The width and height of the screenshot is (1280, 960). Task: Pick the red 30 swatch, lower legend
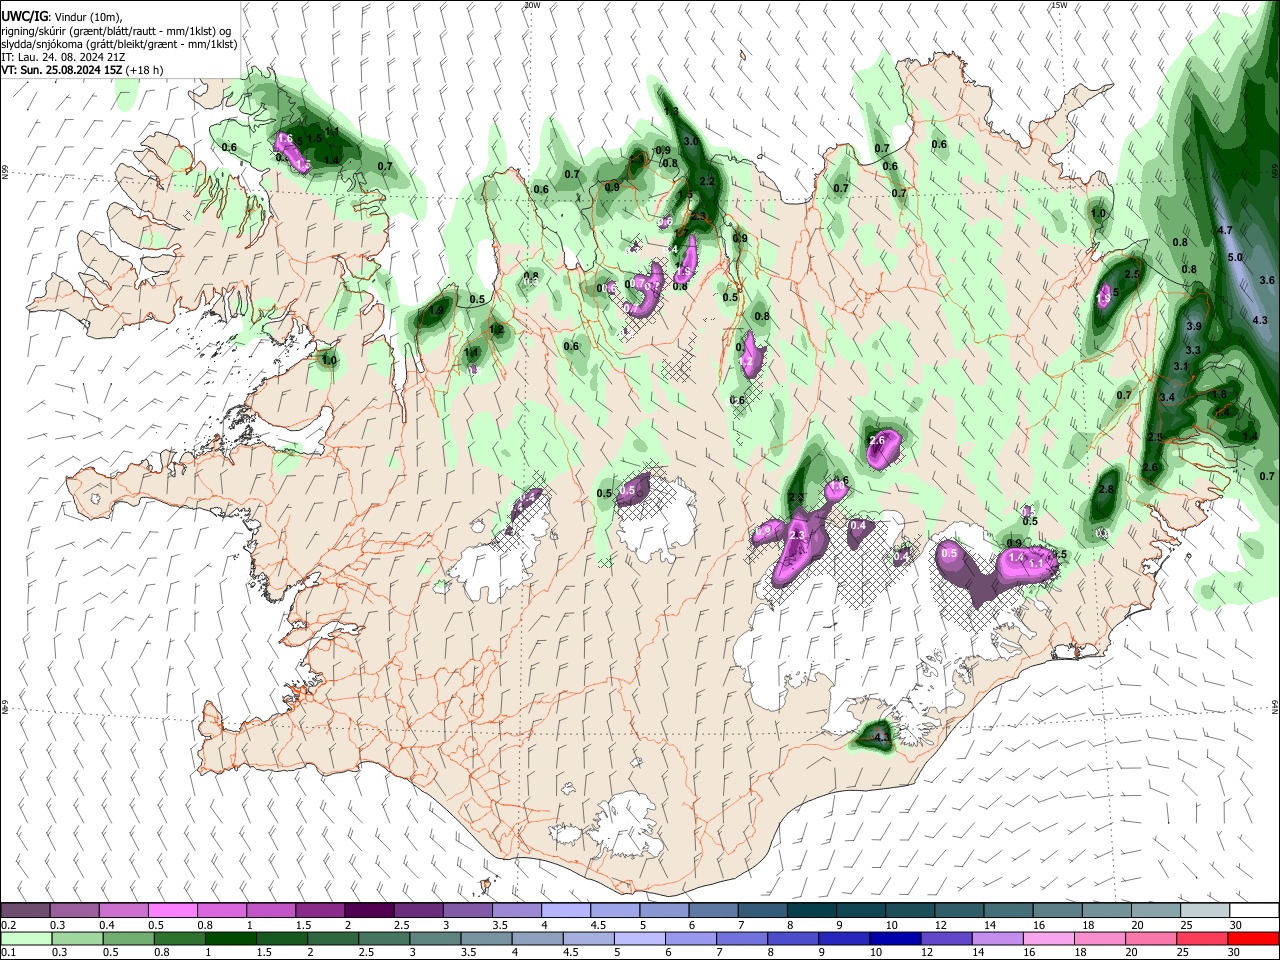tap(1252, 938)
